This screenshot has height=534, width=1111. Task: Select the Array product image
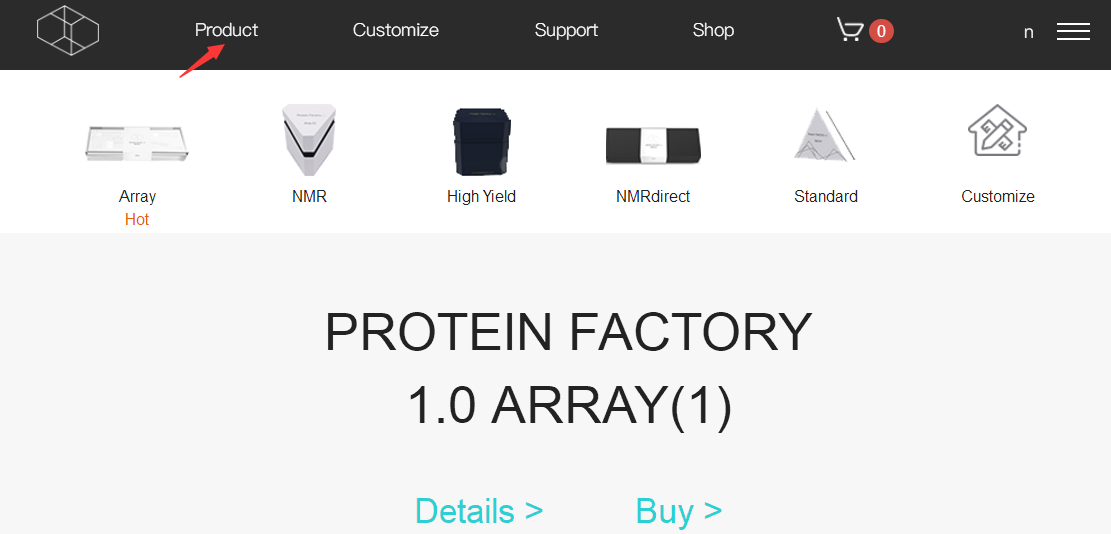137,143
